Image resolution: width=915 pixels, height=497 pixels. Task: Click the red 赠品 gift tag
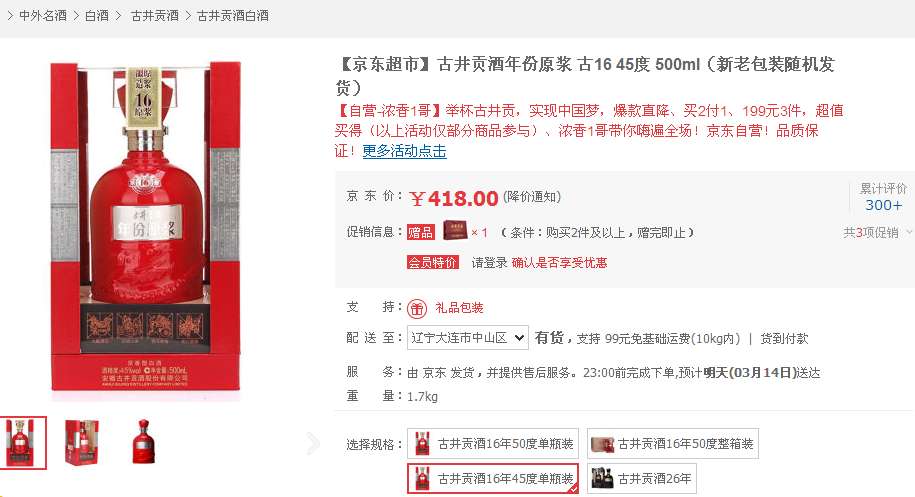421,232
